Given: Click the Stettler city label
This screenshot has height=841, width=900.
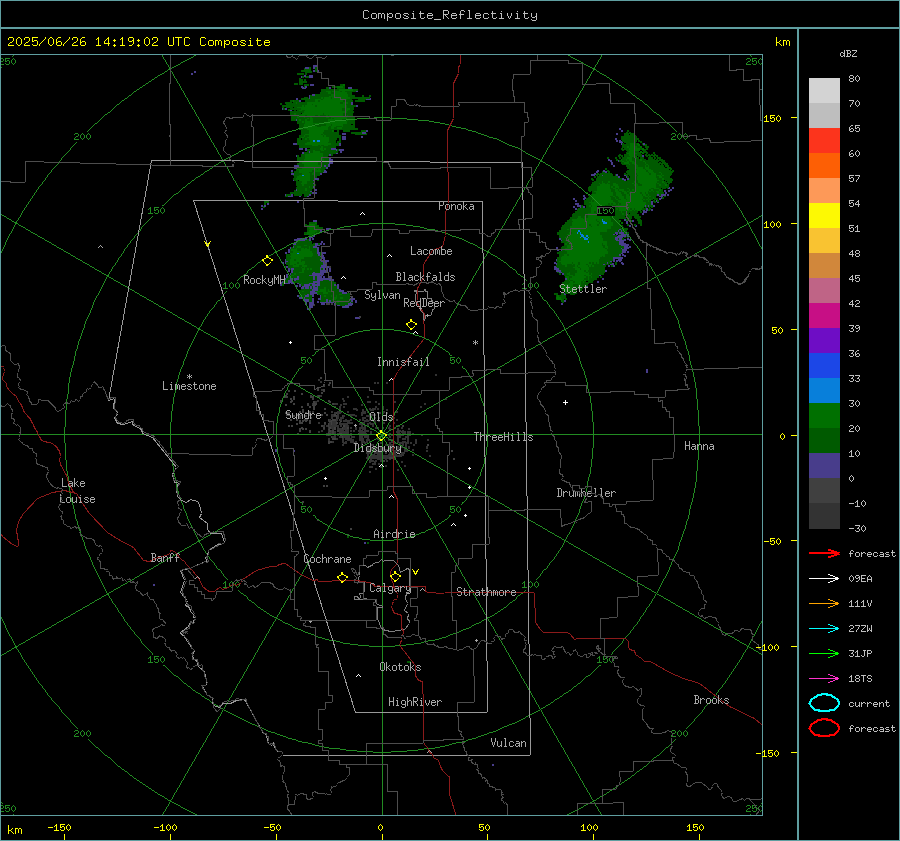Looking at the screenshot, I should pyautogui.click(x=583, y=289).
